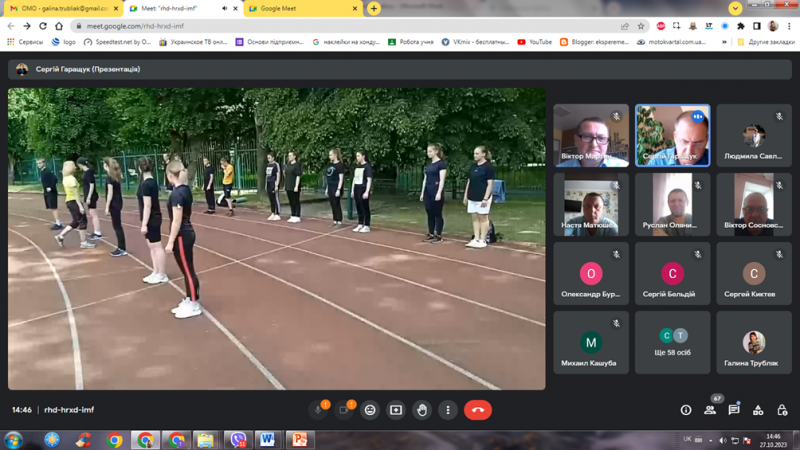
Task: Select Руслан Оляни... participant tile
Action: tap(672, 204)
